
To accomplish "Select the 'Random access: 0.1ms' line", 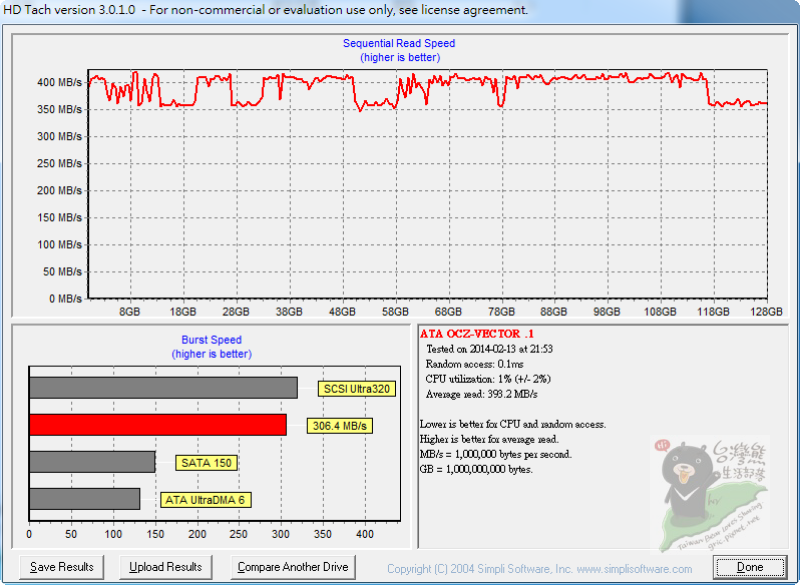I will coord(474,364).
